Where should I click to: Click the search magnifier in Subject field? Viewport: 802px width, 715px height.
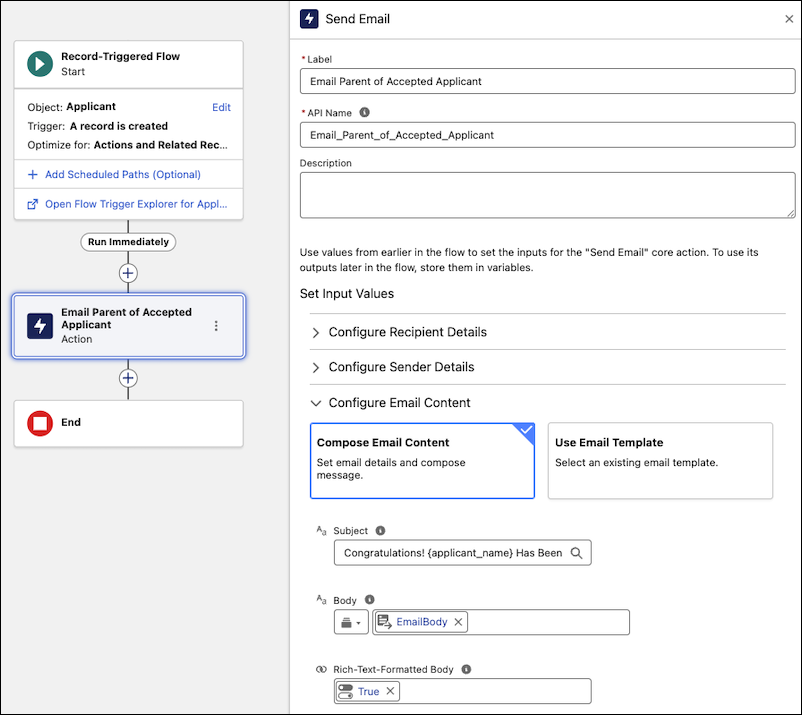click(576, 553)
